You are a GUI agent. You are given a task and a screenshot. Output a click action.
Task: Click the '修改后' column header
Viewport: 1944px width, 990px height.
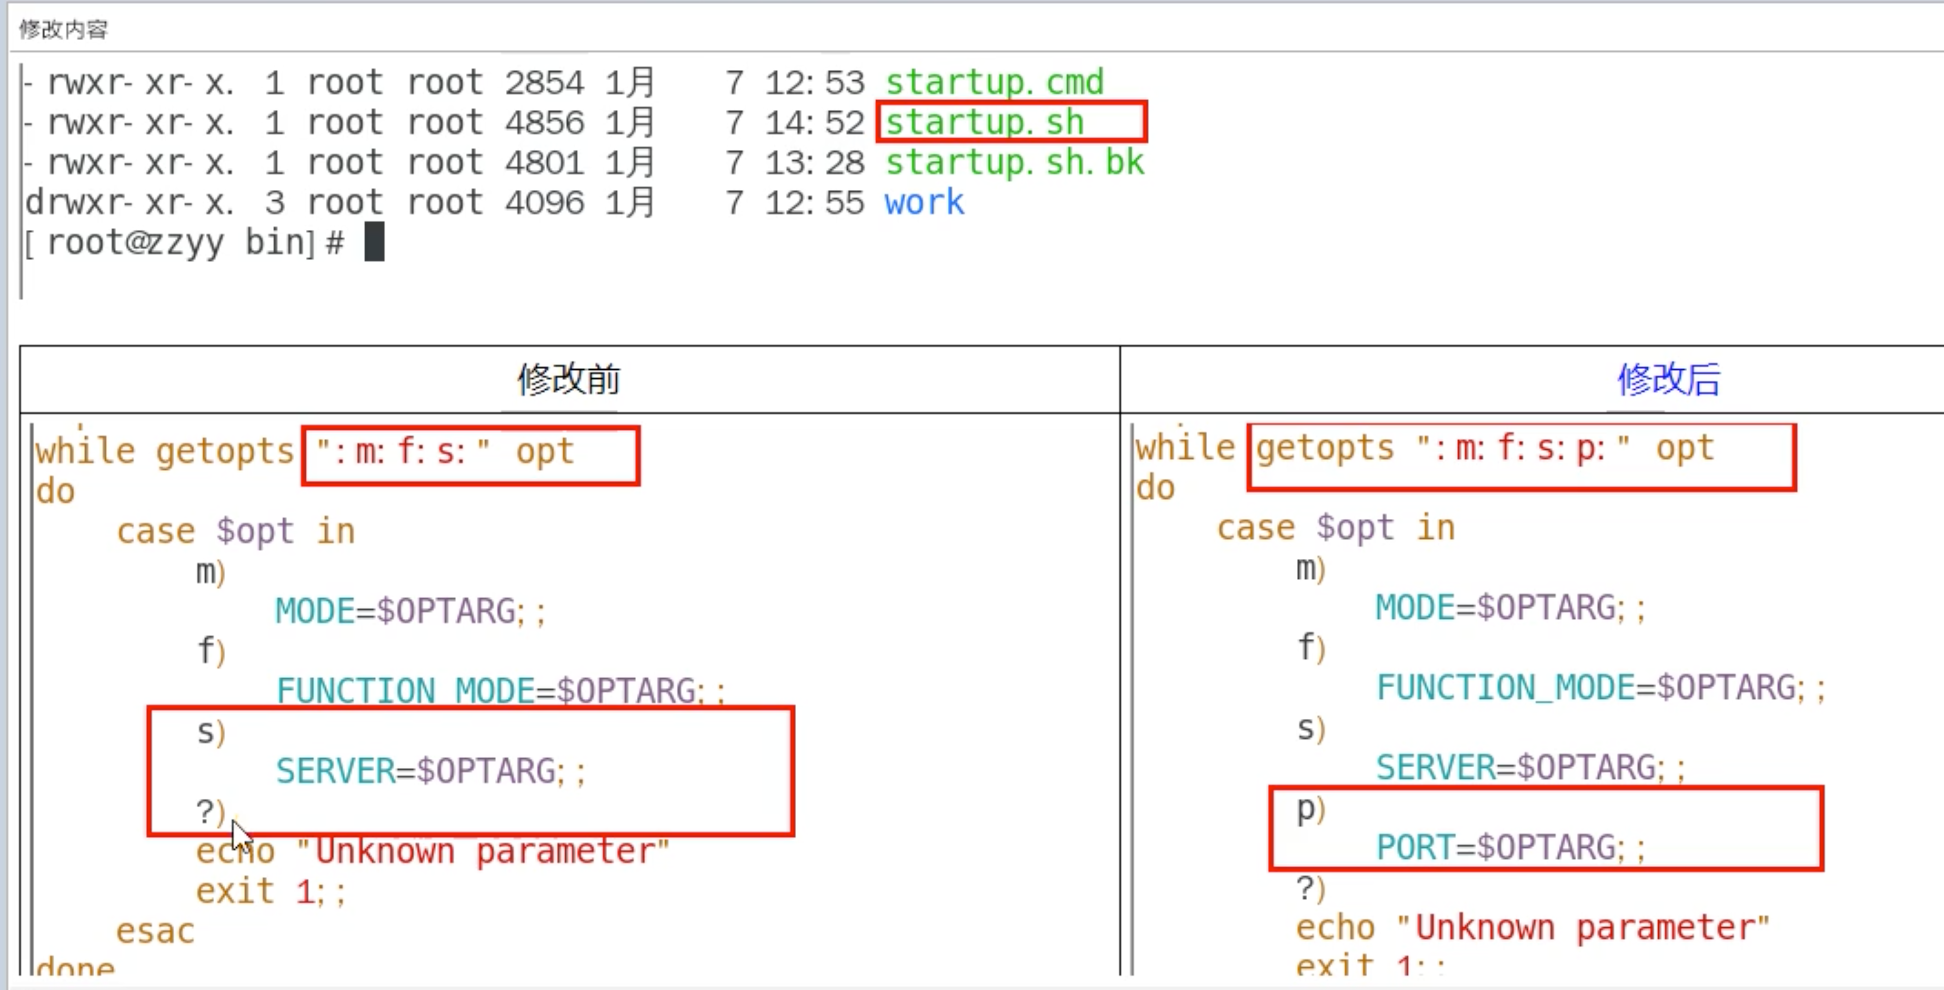click(x=1669, y=379)
